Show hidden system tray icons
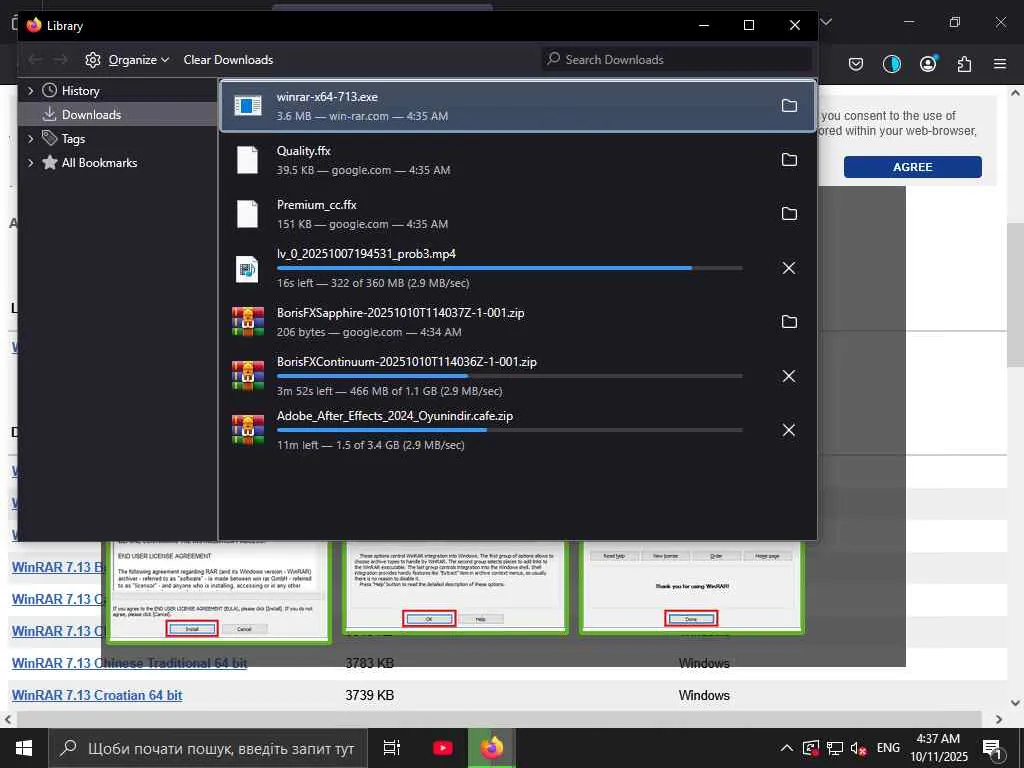 (x=787, y=748)
